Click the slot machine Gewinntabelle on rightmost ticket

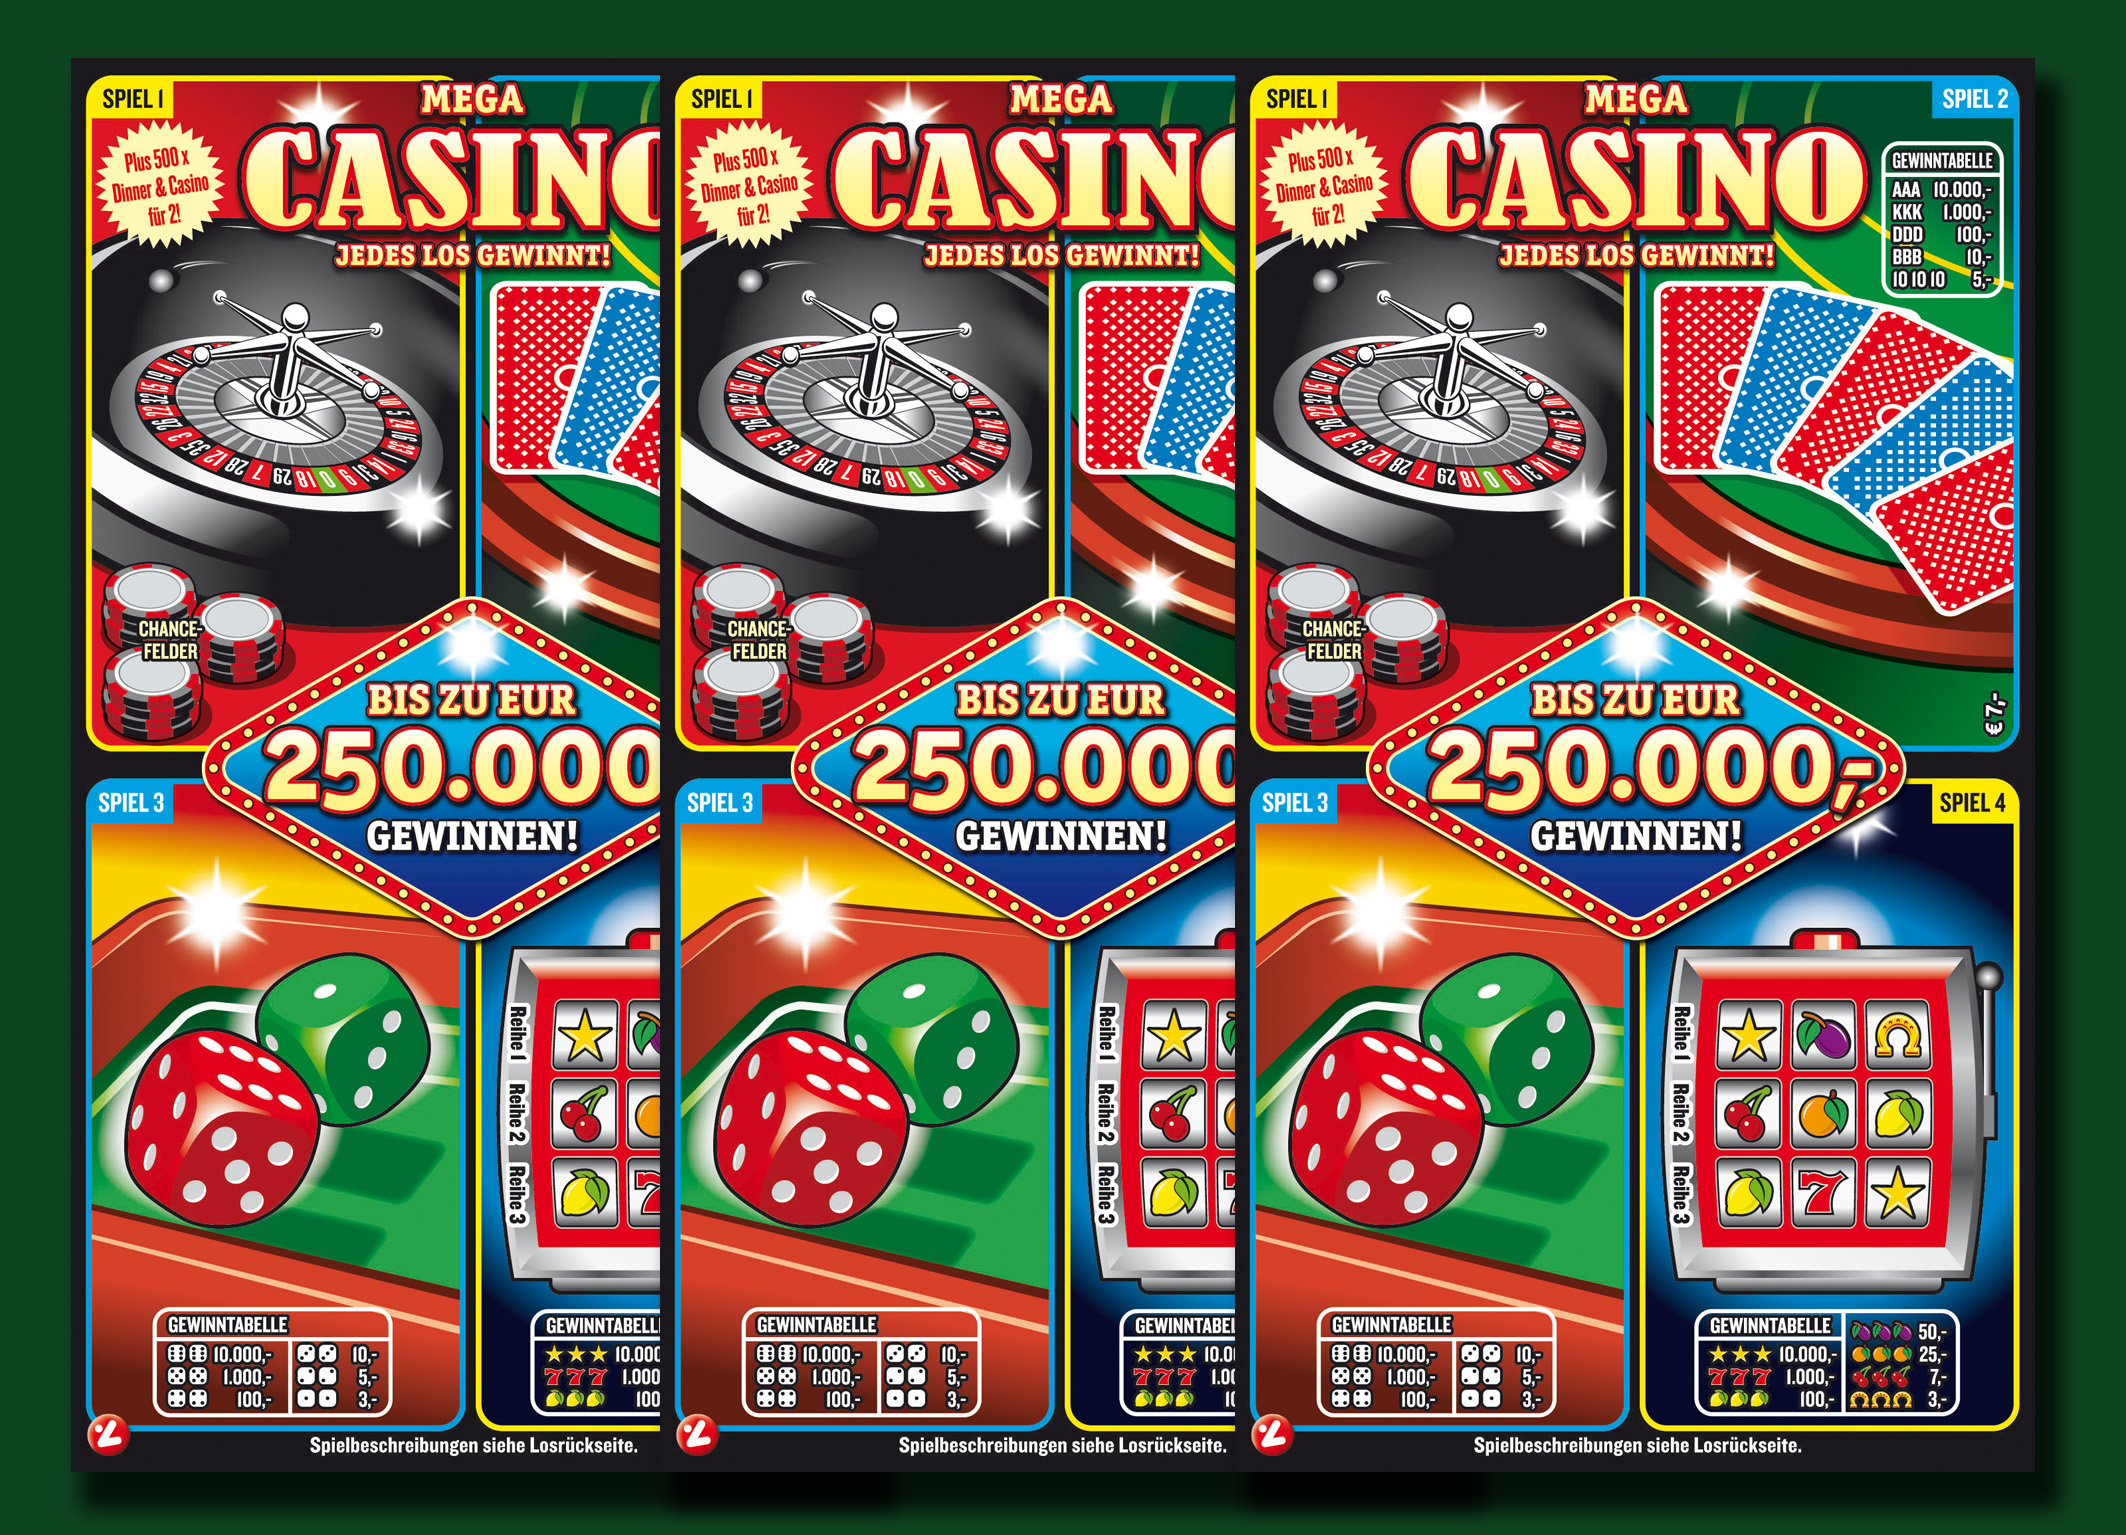click(x=1826, y=1362)
